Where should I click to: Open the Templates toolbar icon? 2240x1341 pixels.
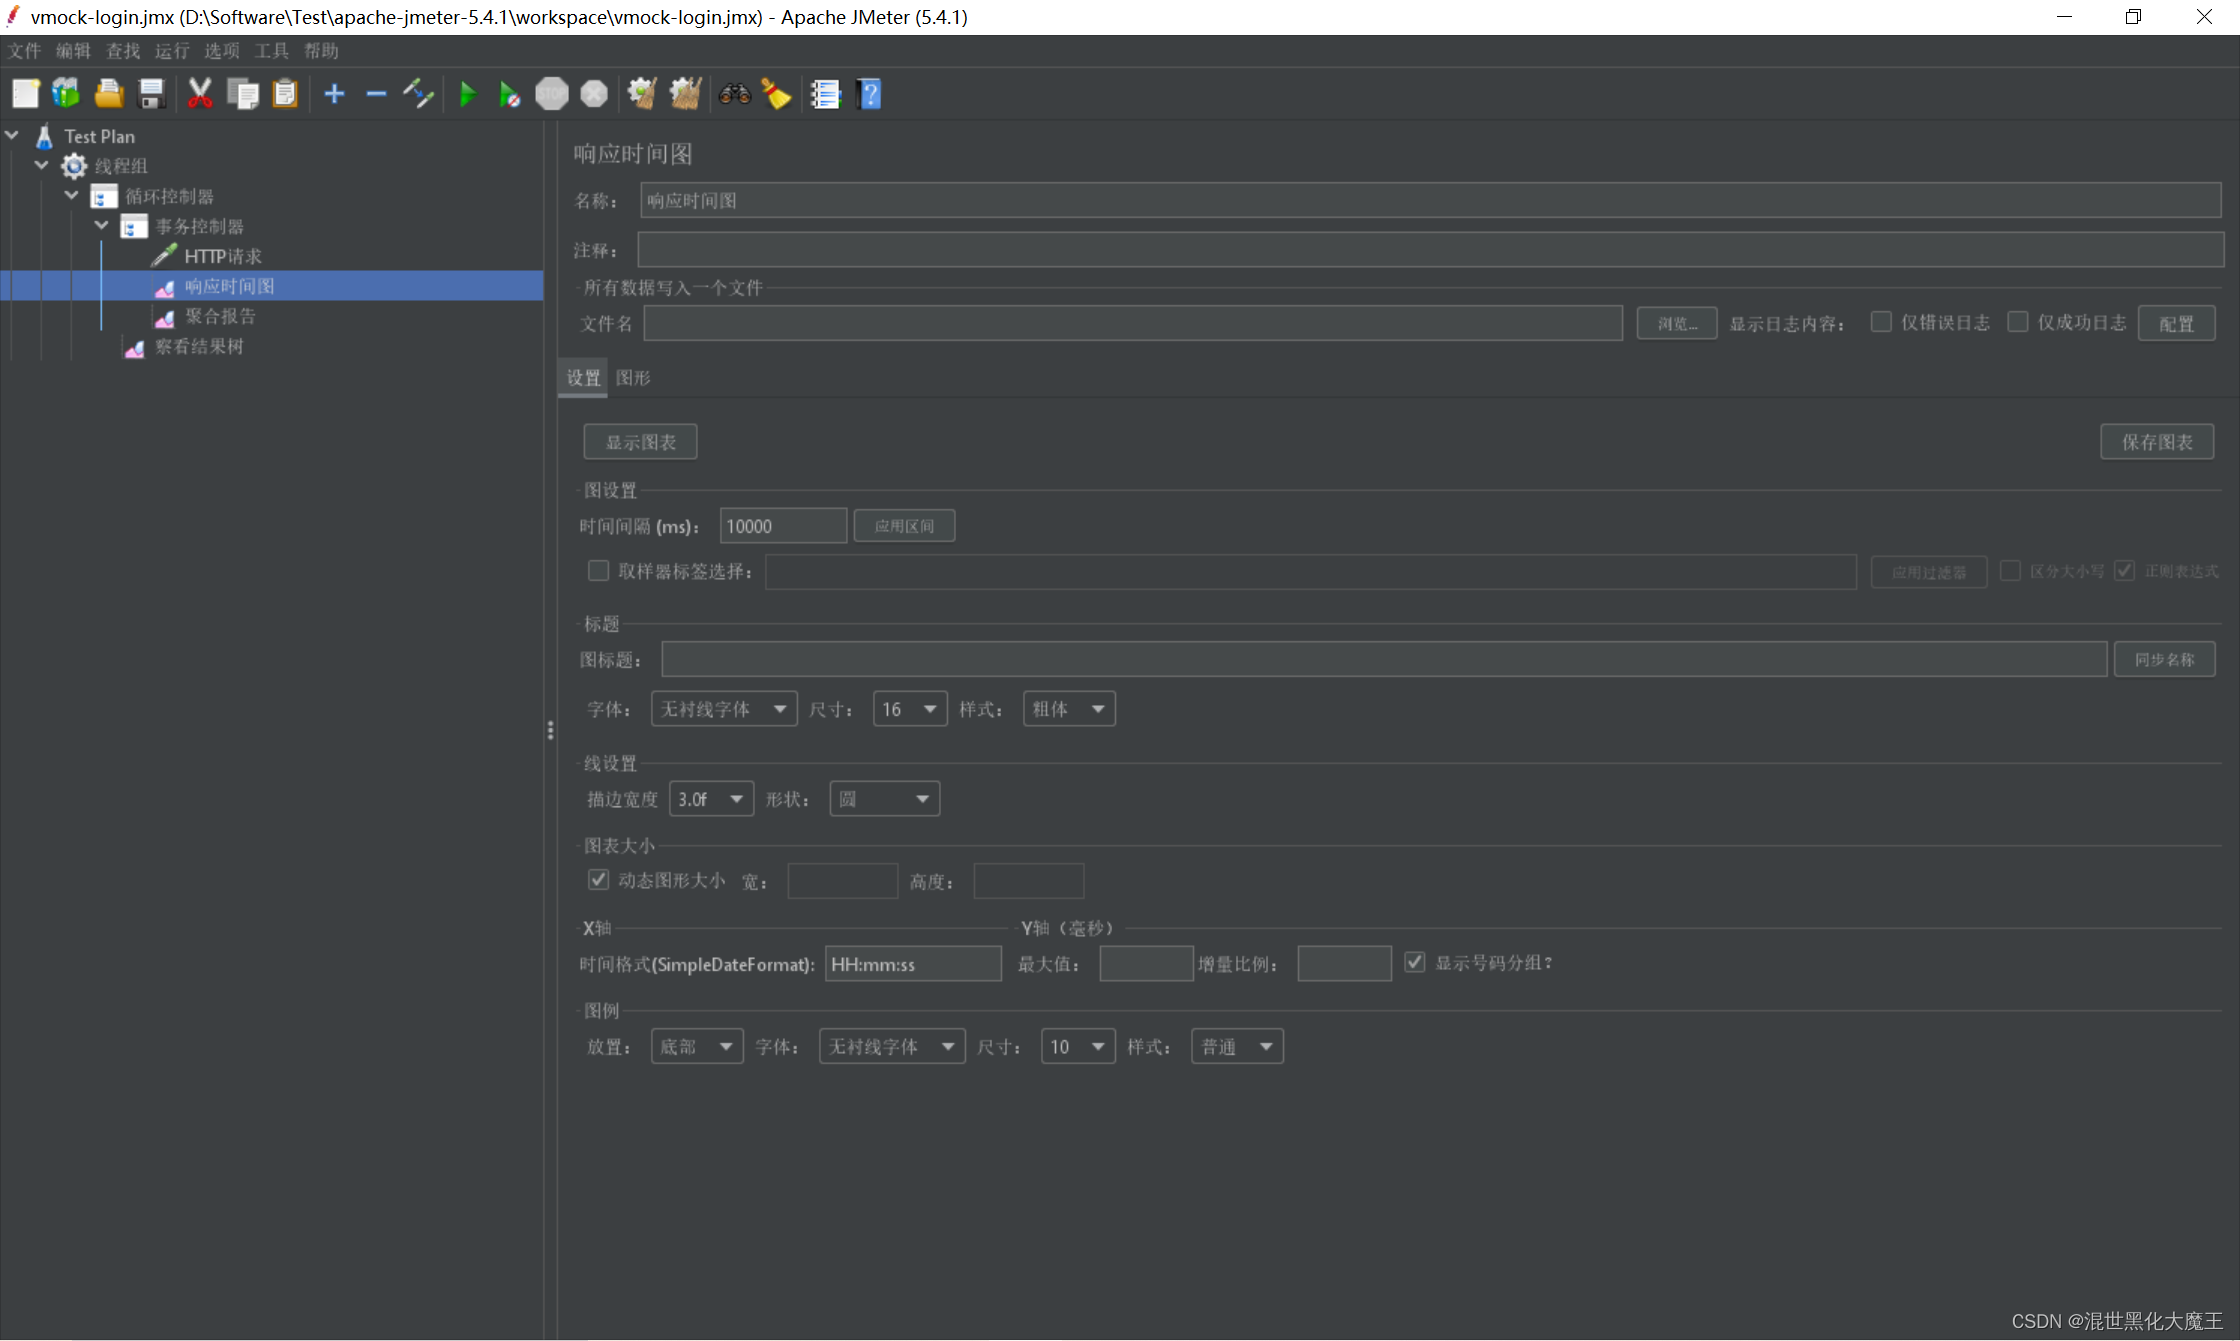66,94
